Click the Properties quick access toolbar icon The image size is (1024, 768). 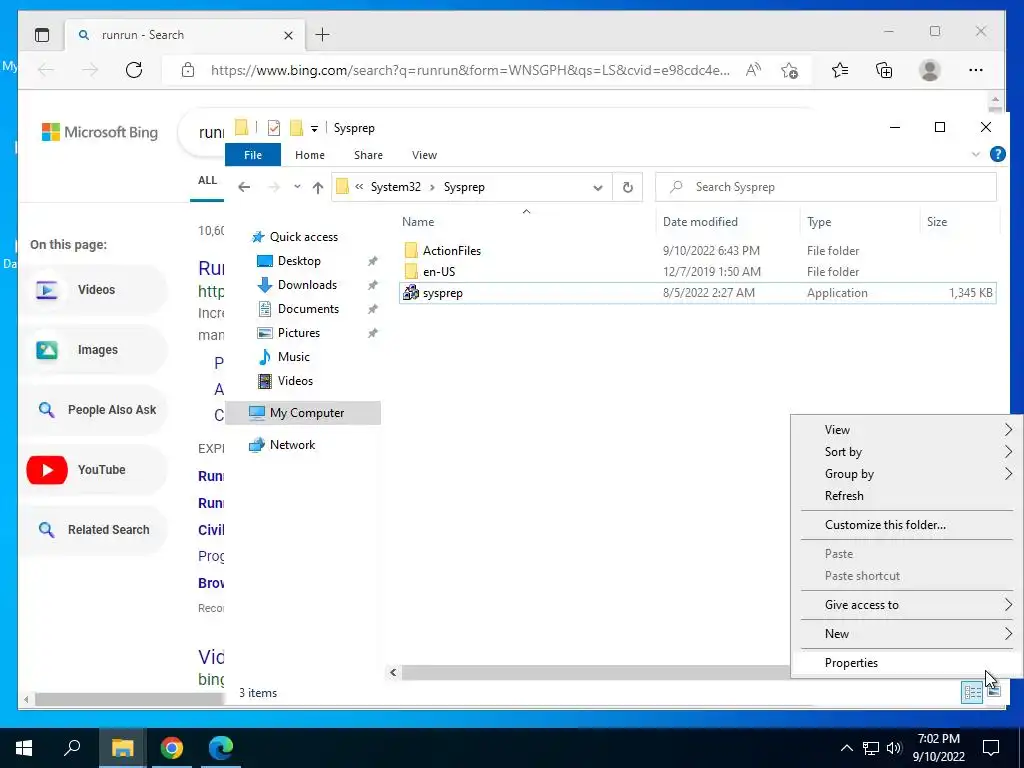click(x=274, y=128)
